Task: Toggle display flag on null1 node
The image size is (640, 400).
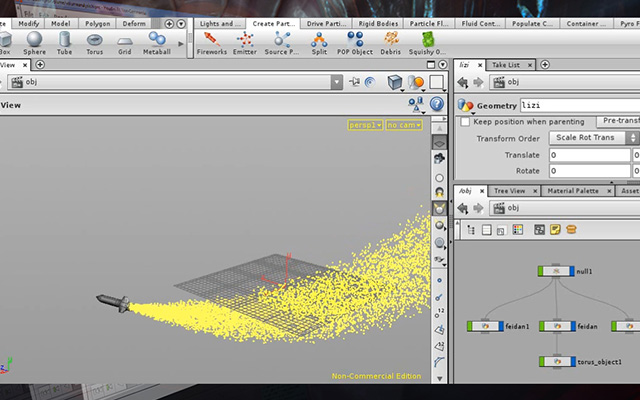Action: click(x=572, y=271)
